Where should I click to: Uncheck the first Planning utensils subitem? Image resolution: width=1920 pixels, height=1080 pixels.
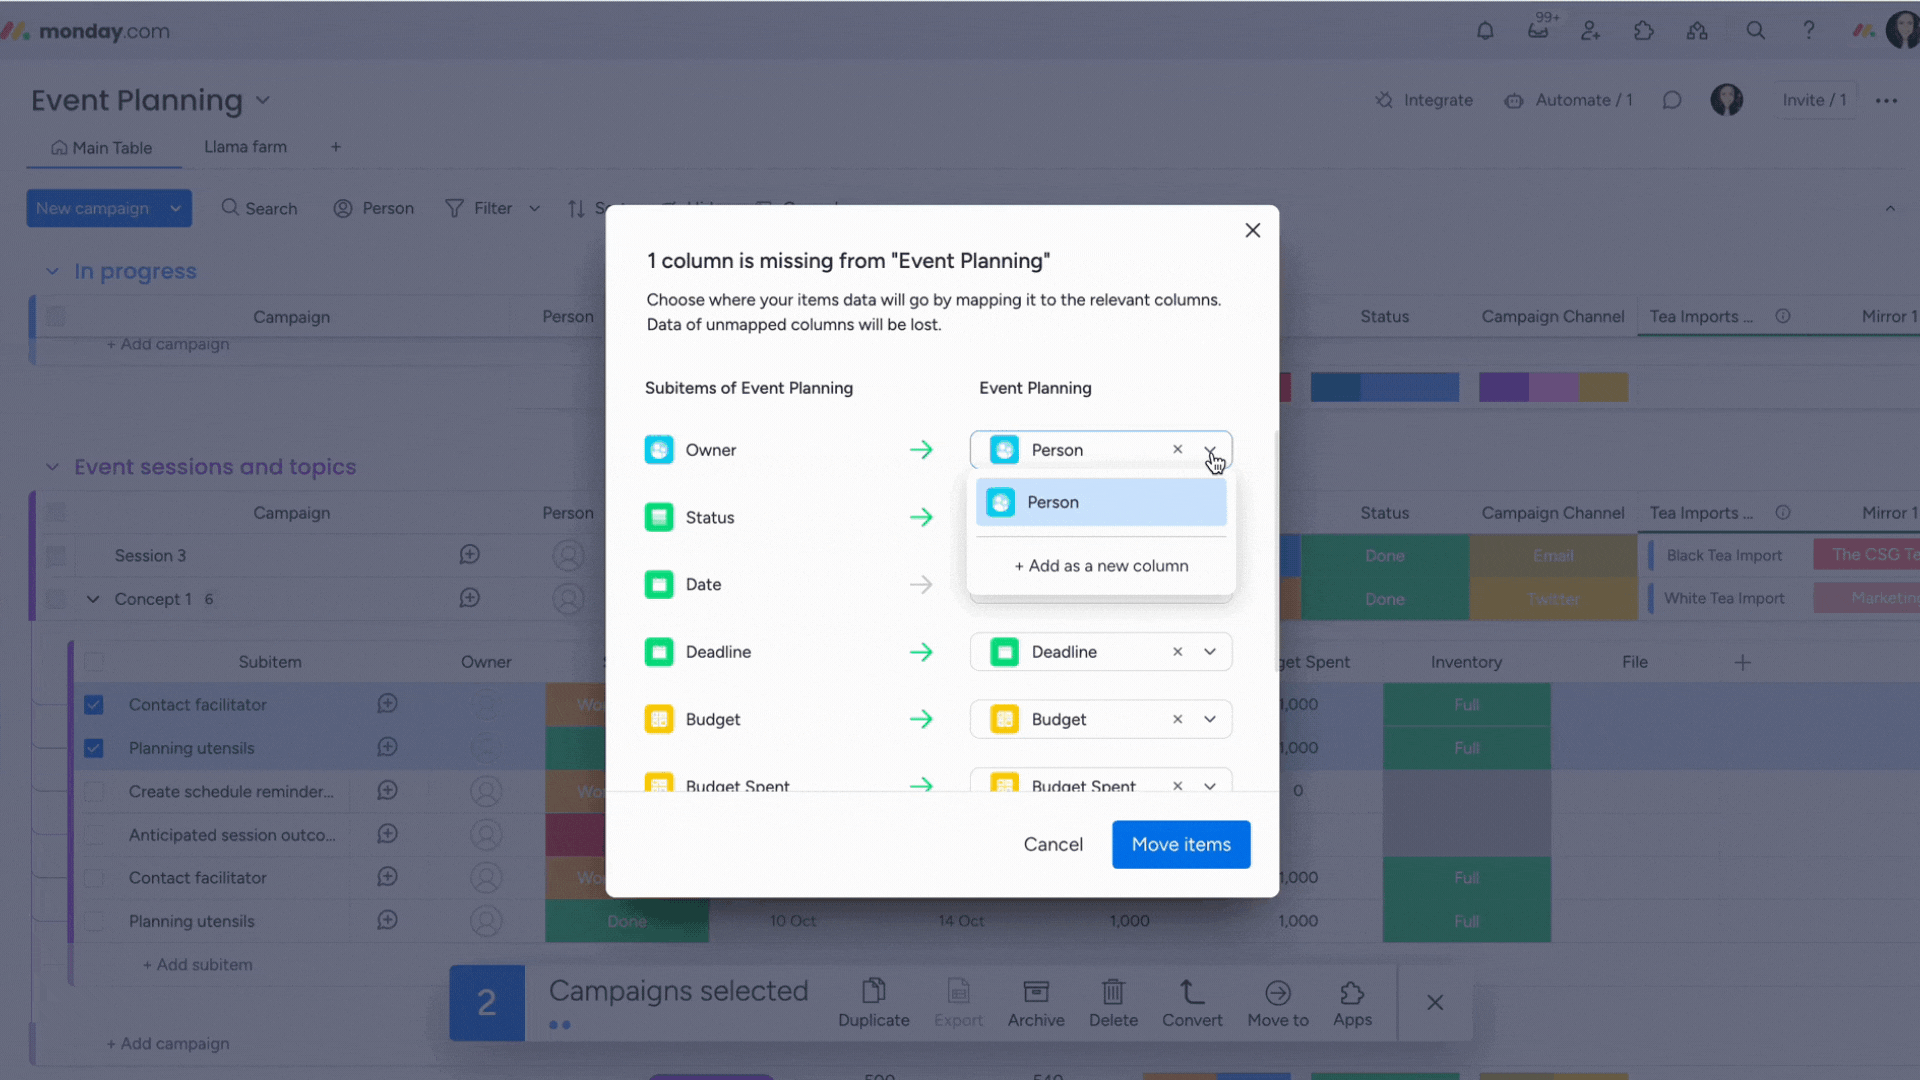[x=94, y=748]
